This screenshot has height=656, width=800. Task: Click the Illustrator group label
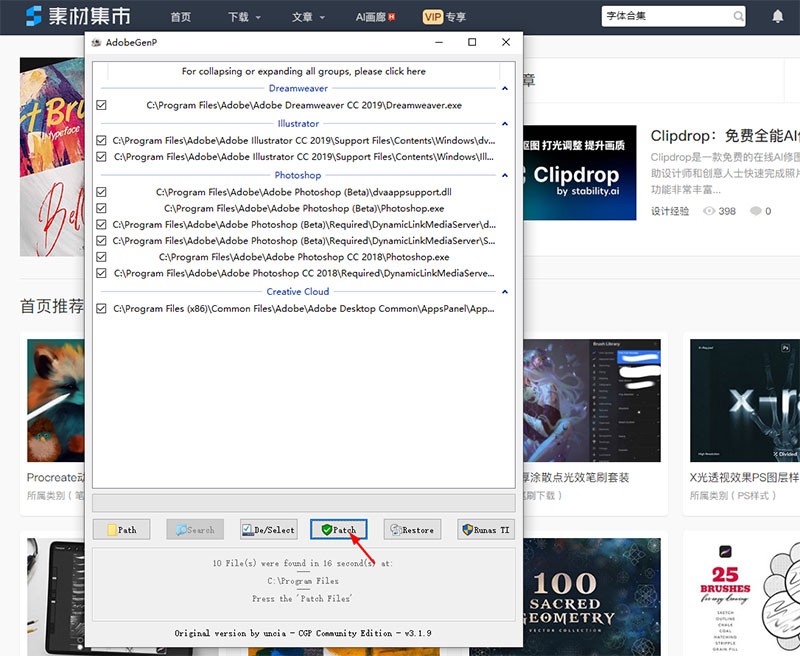pos(298,123)
